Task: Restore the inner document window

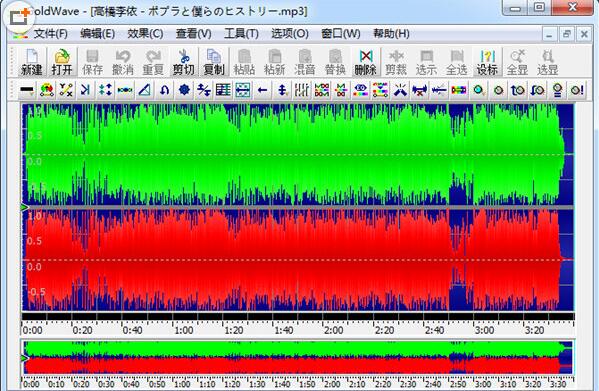Action: click(567, 34)
